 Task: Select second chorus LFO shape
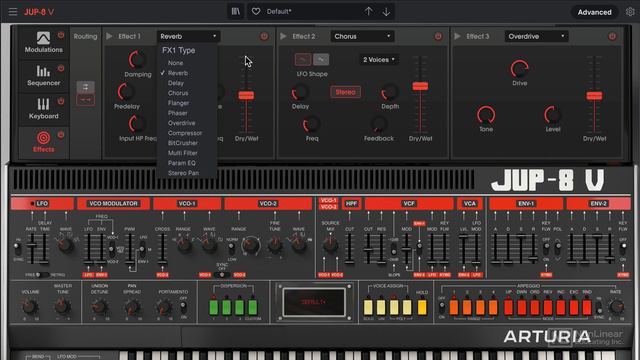click(x=321, y=60)
